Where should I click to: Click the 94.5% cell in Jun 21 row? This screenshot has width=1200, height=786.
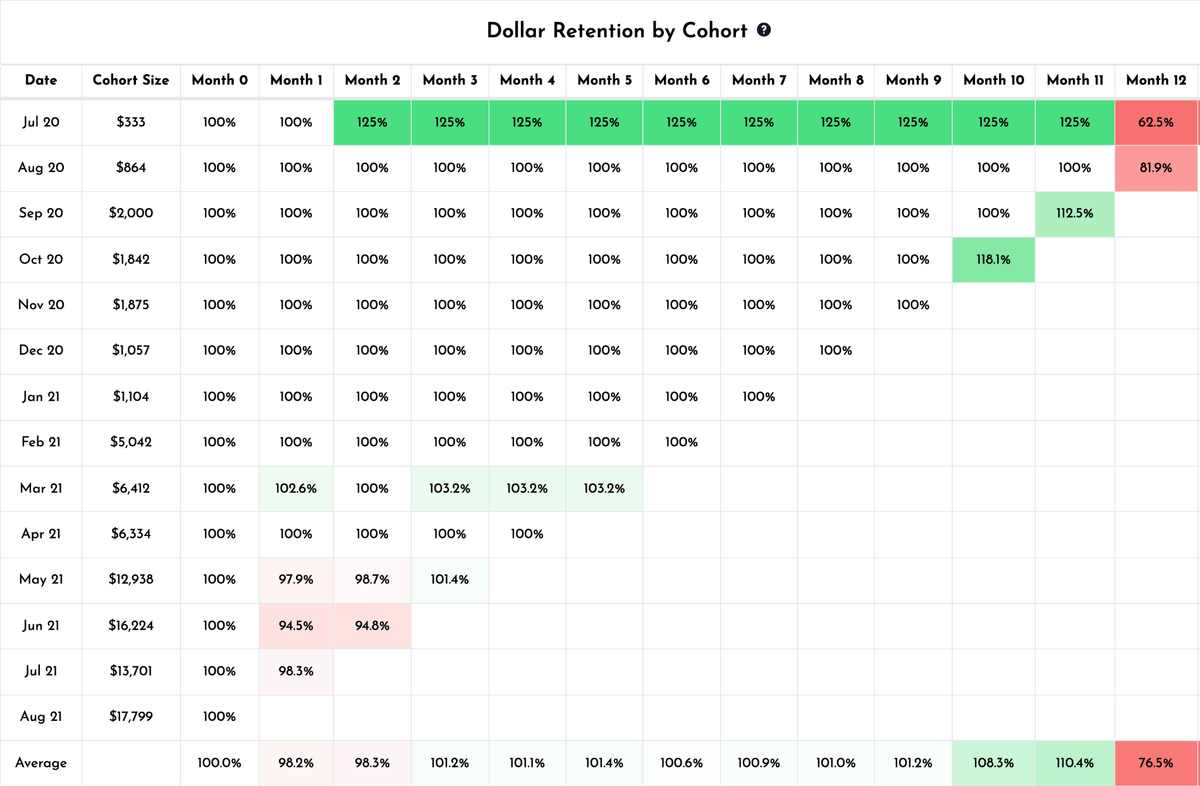pyautogui.click(x=296, y=626)
